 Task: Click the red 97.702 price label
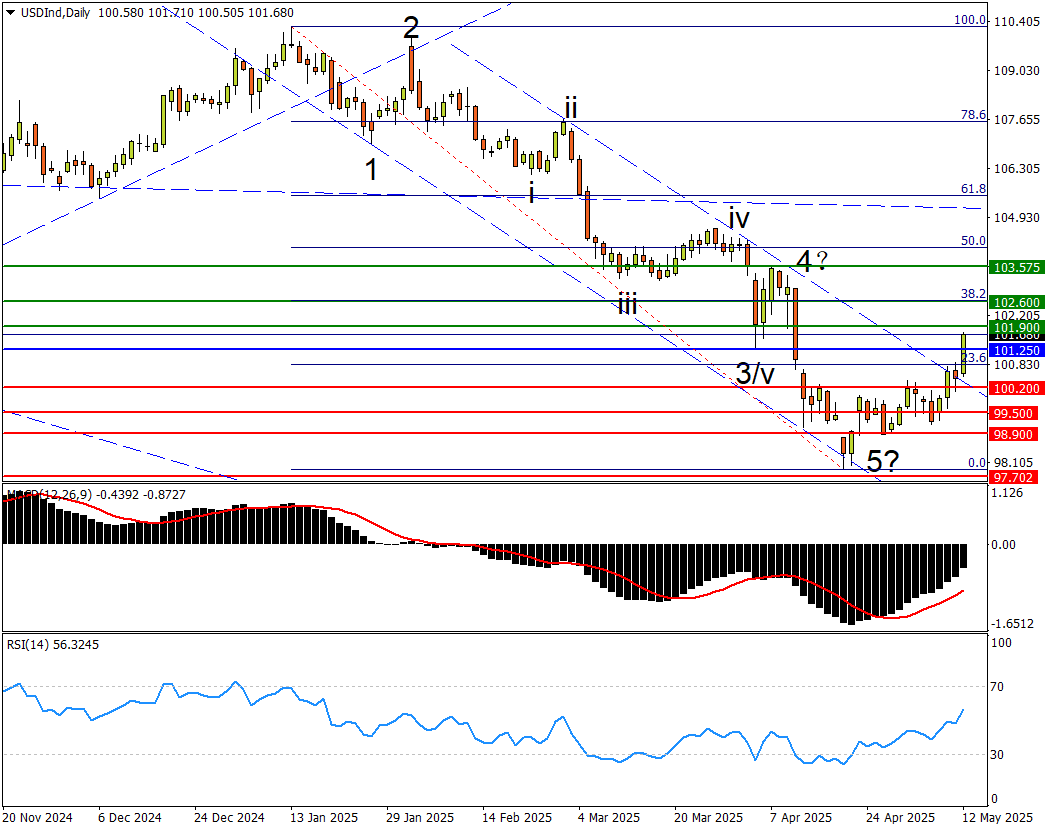1016,479
